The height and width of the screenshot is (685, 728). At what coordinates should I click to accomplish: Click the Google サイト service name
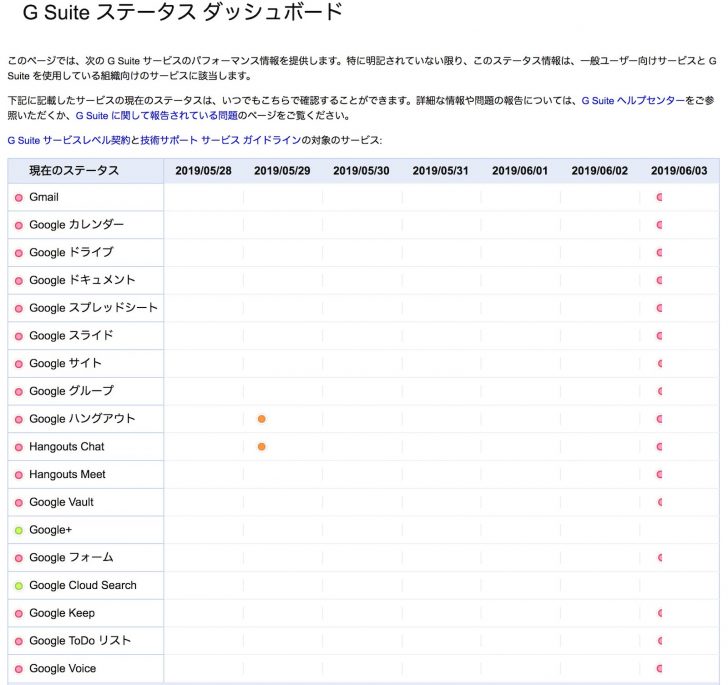[65, 364]
